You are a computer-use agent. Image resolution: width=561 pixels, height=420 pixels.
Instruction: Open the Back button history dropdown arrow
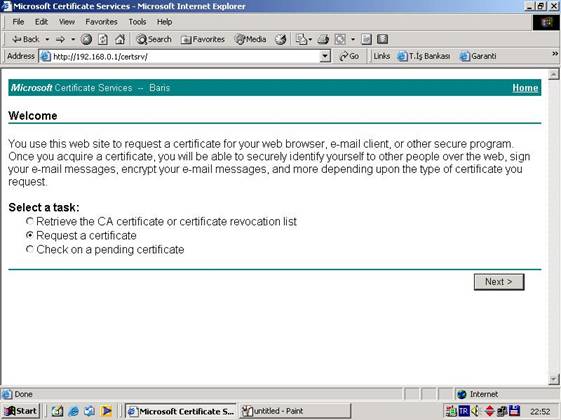pos(47,39)
